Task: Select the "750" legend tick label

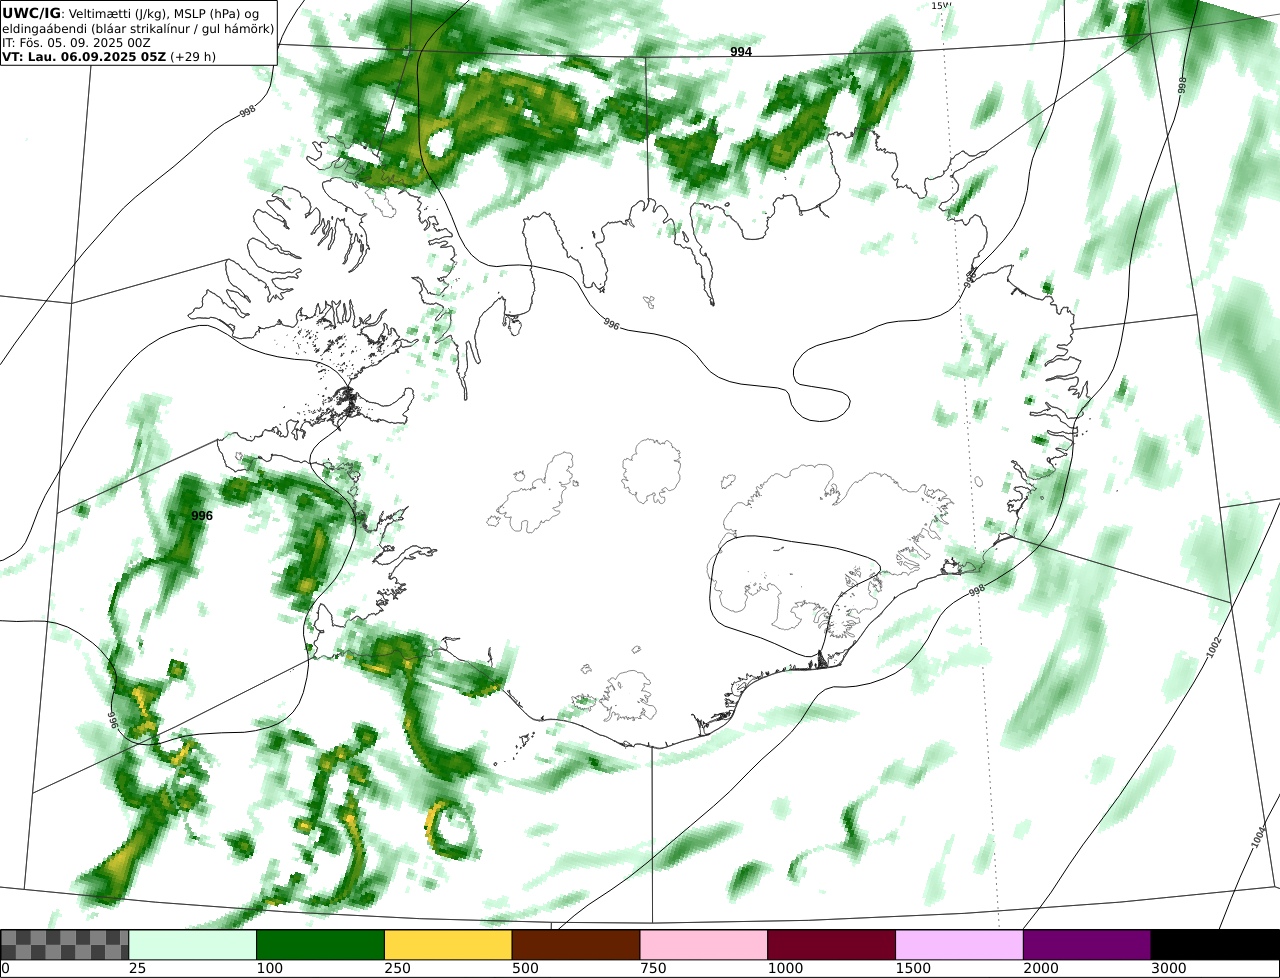Action: (653, 968)
